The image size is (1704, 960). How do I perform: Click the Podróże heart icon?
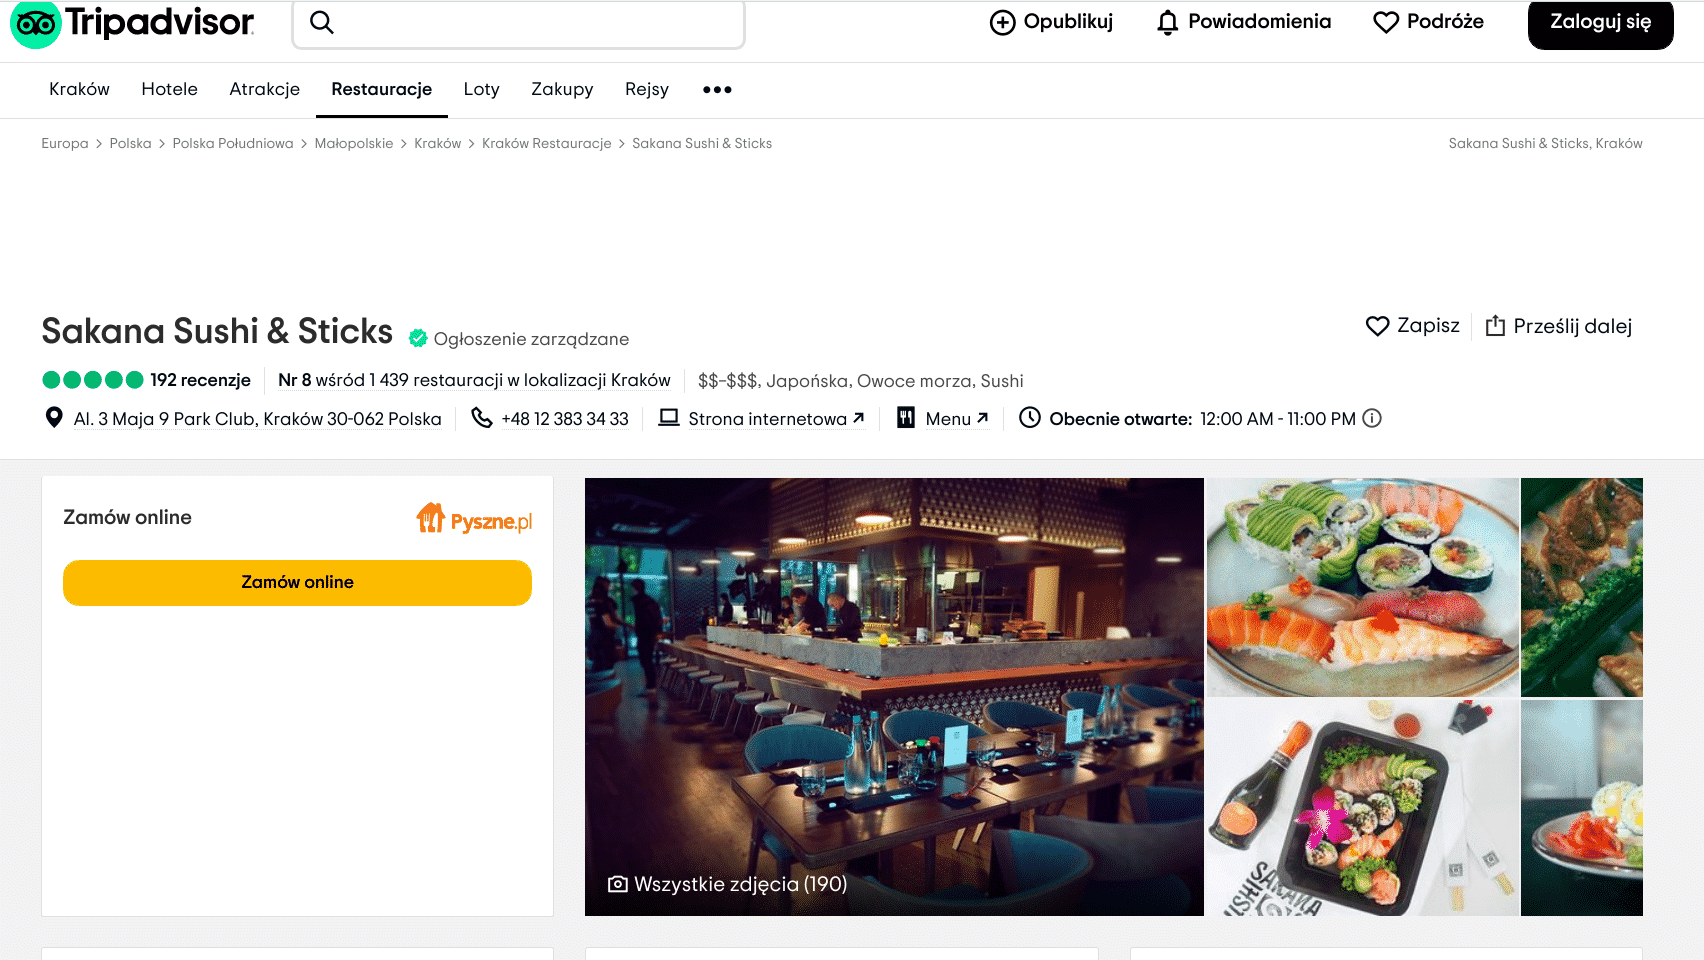(x=1385, y=22)
